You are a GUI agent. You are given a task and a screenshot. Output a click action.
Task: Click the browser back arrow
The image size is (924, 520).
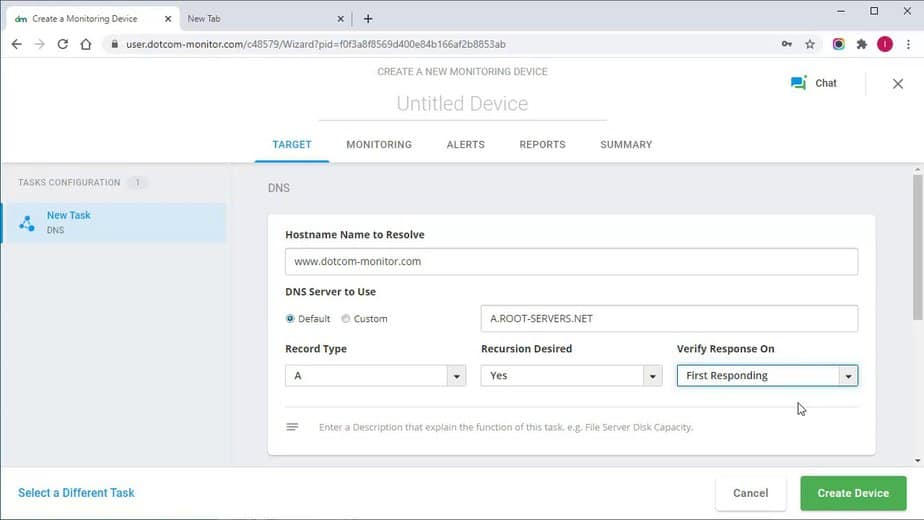[x=16, y=44]
